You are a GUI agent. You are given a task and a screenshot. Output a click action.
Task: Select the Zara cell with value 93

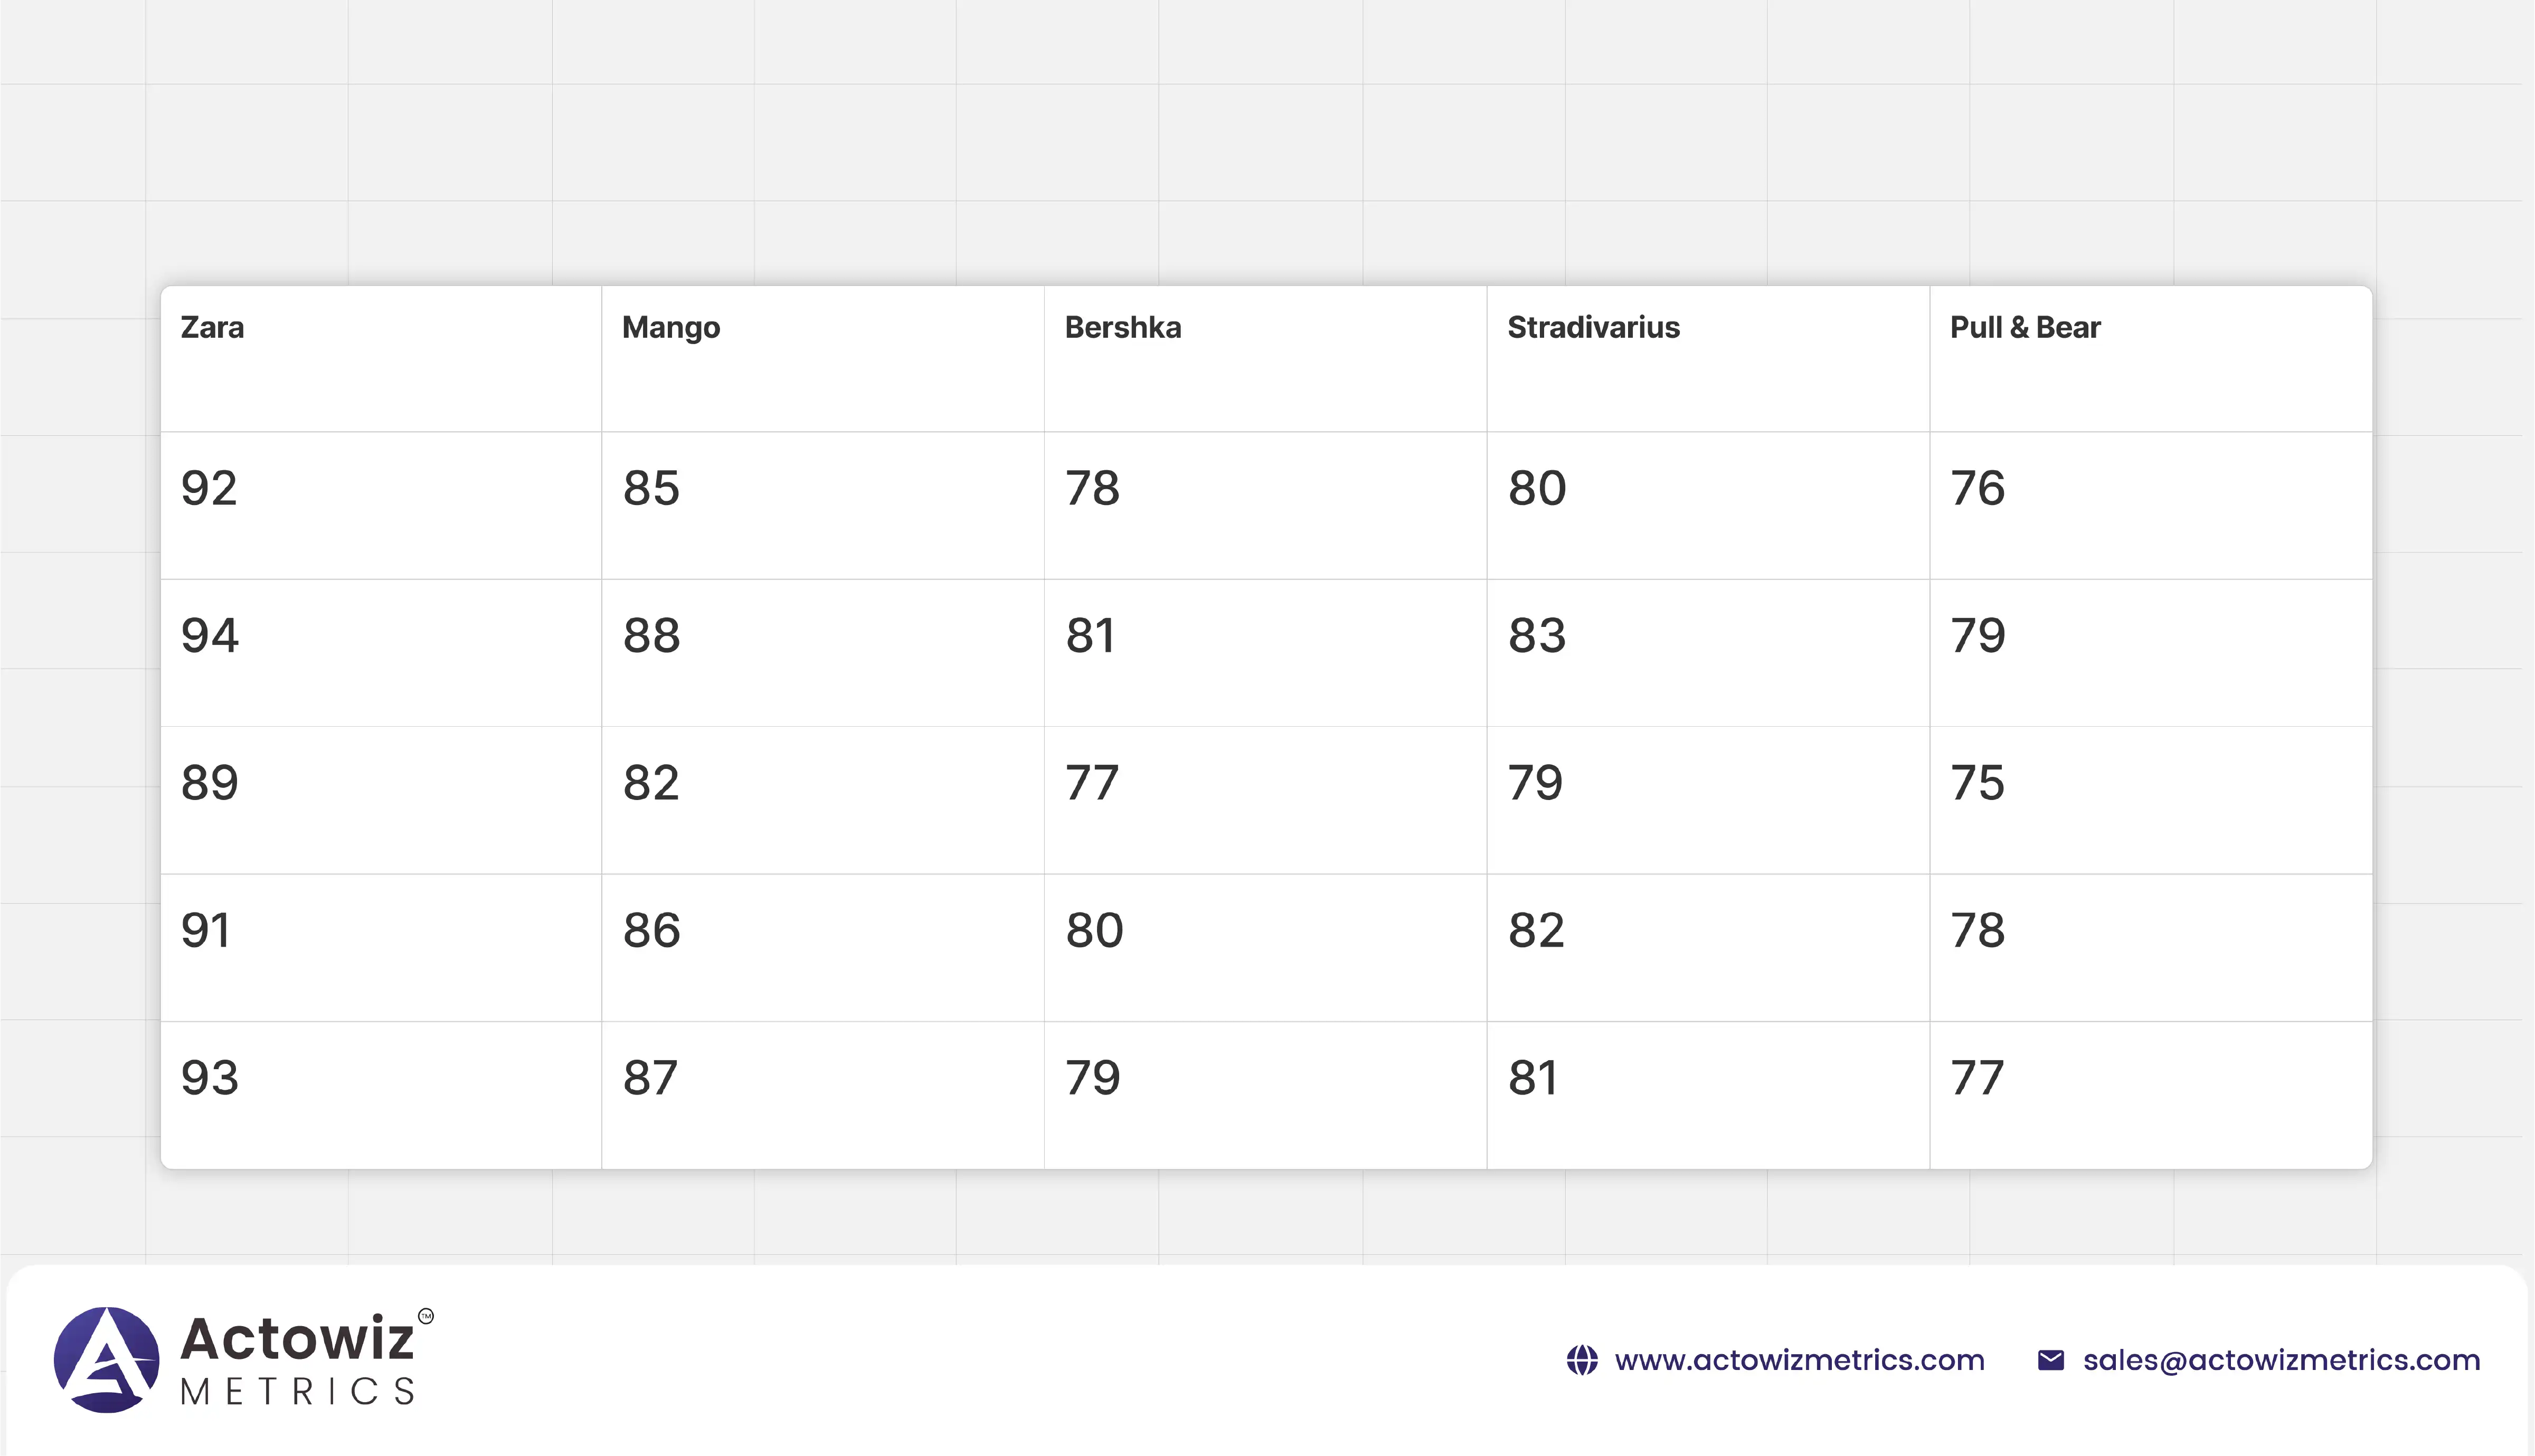tap(210, 1077)
